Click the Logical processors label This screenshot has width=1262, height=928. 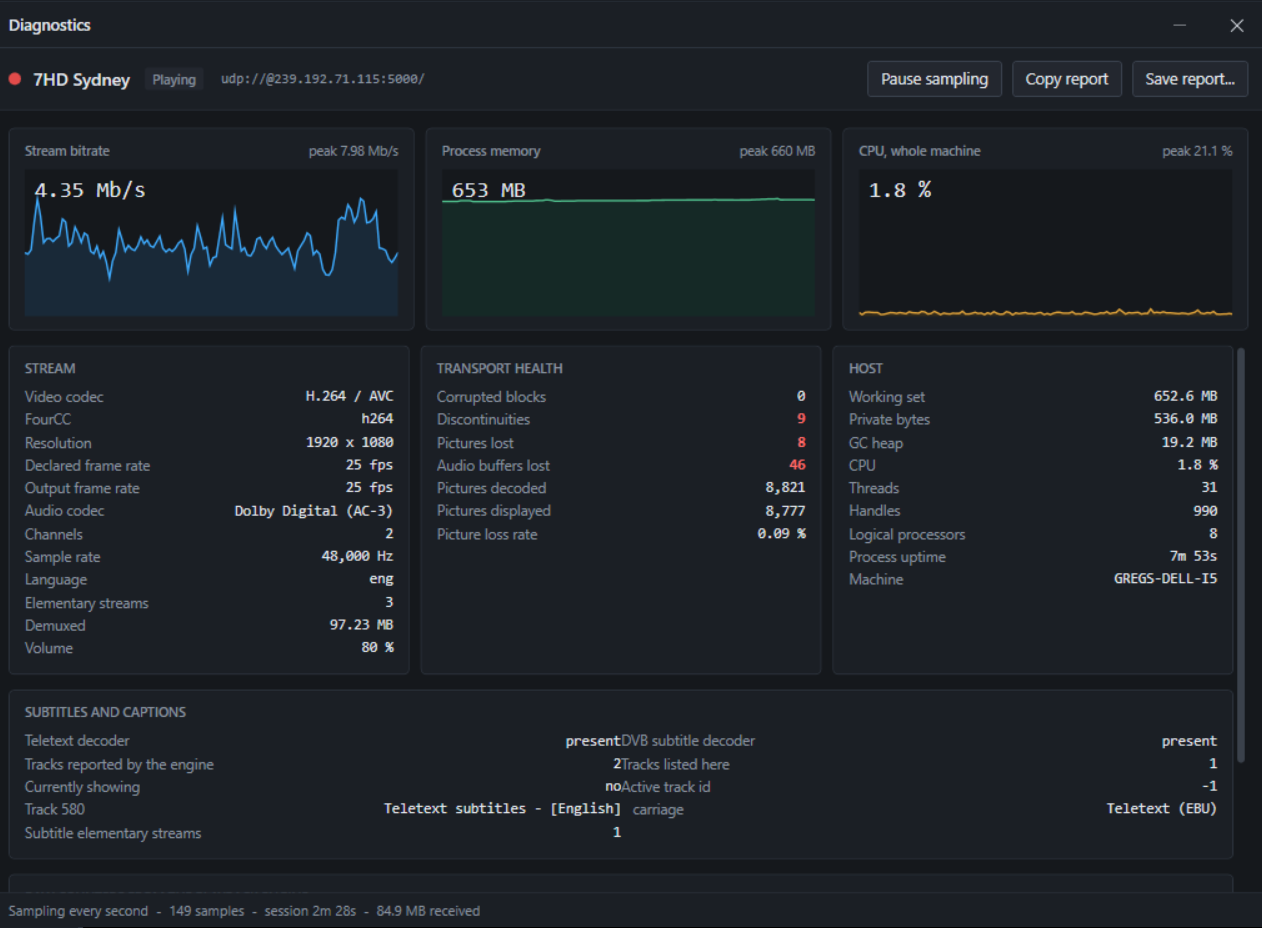click(907, 535)
